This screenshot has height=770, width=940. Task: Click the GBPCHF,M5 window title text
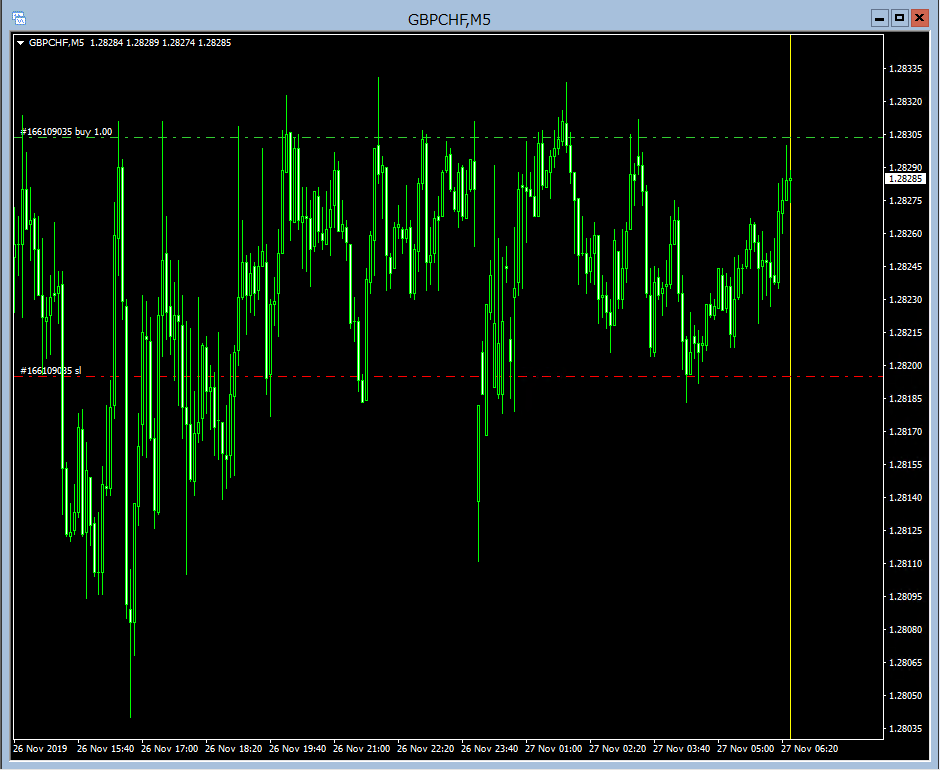(449, 20)
